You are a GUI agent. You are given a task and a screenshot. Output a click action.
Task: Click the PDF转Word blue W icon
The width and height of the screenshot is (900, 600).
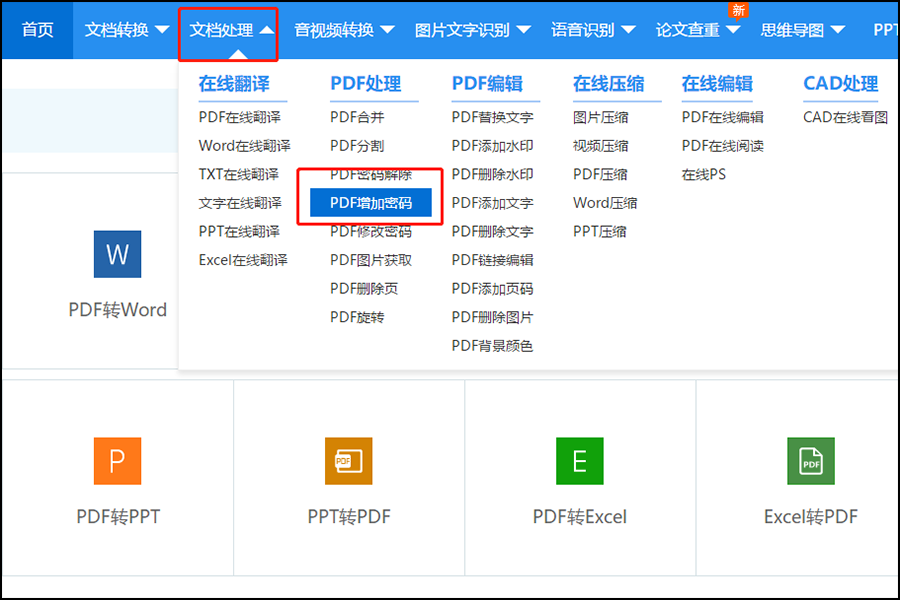[117, 254]
